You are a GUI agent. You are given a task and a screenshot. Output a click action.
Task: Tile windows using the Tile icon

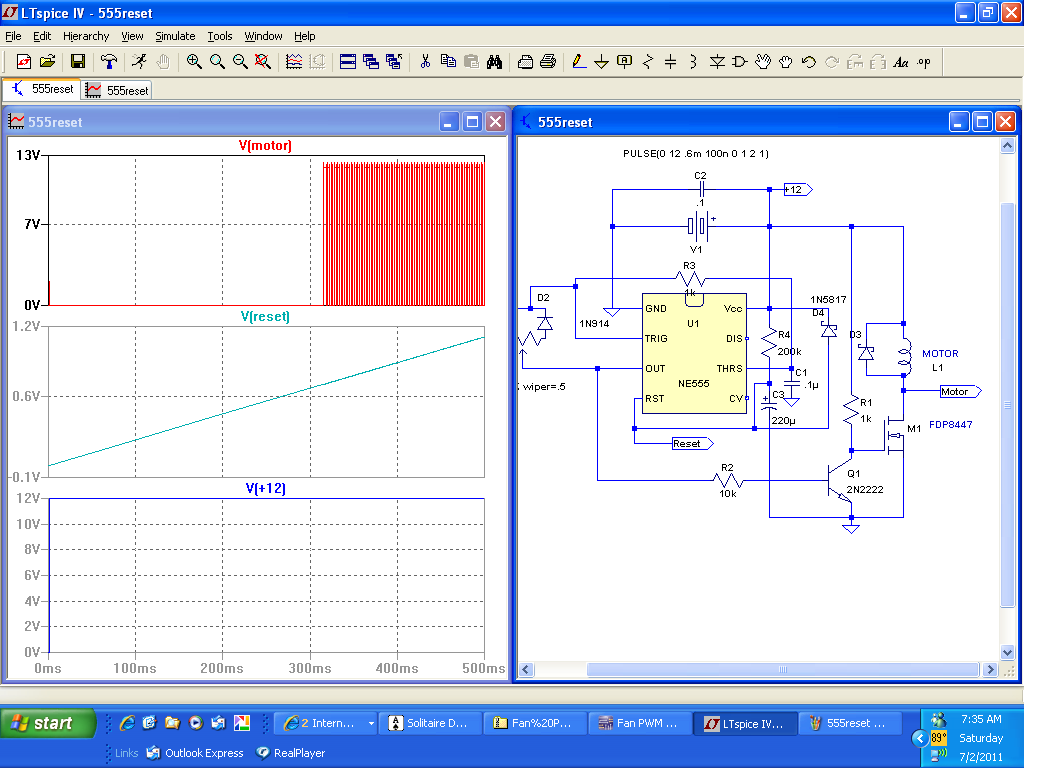[x=348, y=62]
